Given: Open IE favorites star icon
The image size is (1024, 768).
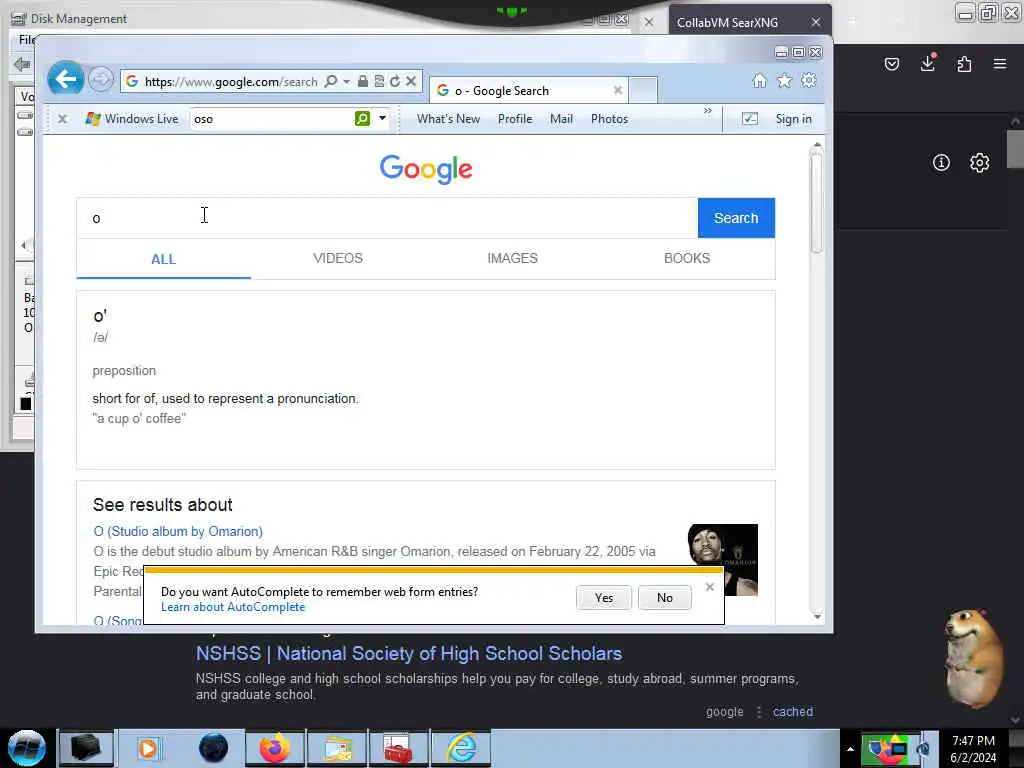Looking at the screenshot, I should [784, 80].
